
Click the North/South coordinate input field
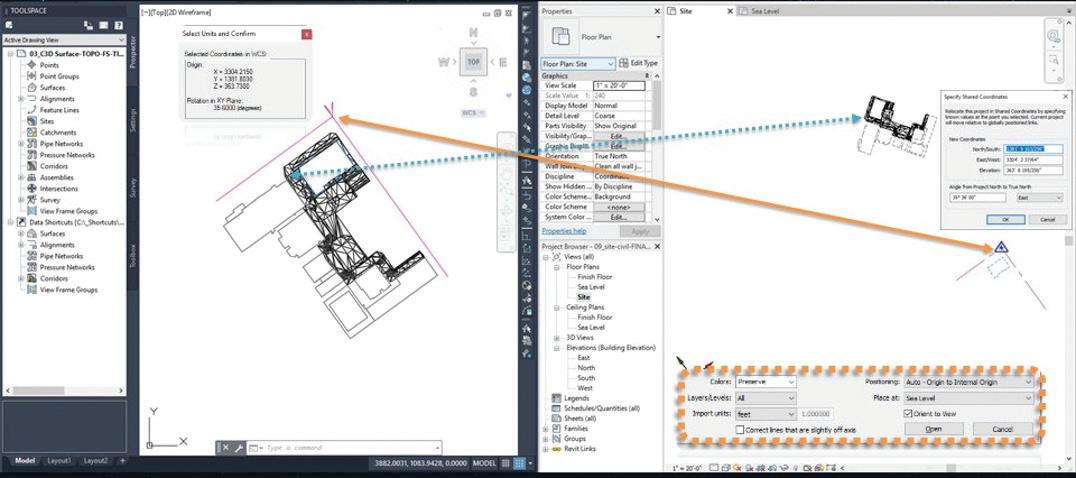(x=1034, y=149)
